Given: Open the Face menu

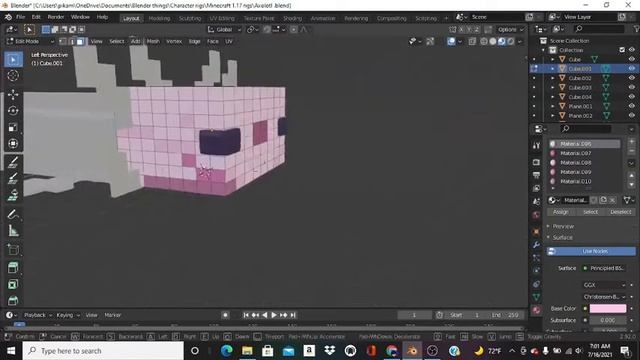Looking at the screenshot, I should (213, 41).
